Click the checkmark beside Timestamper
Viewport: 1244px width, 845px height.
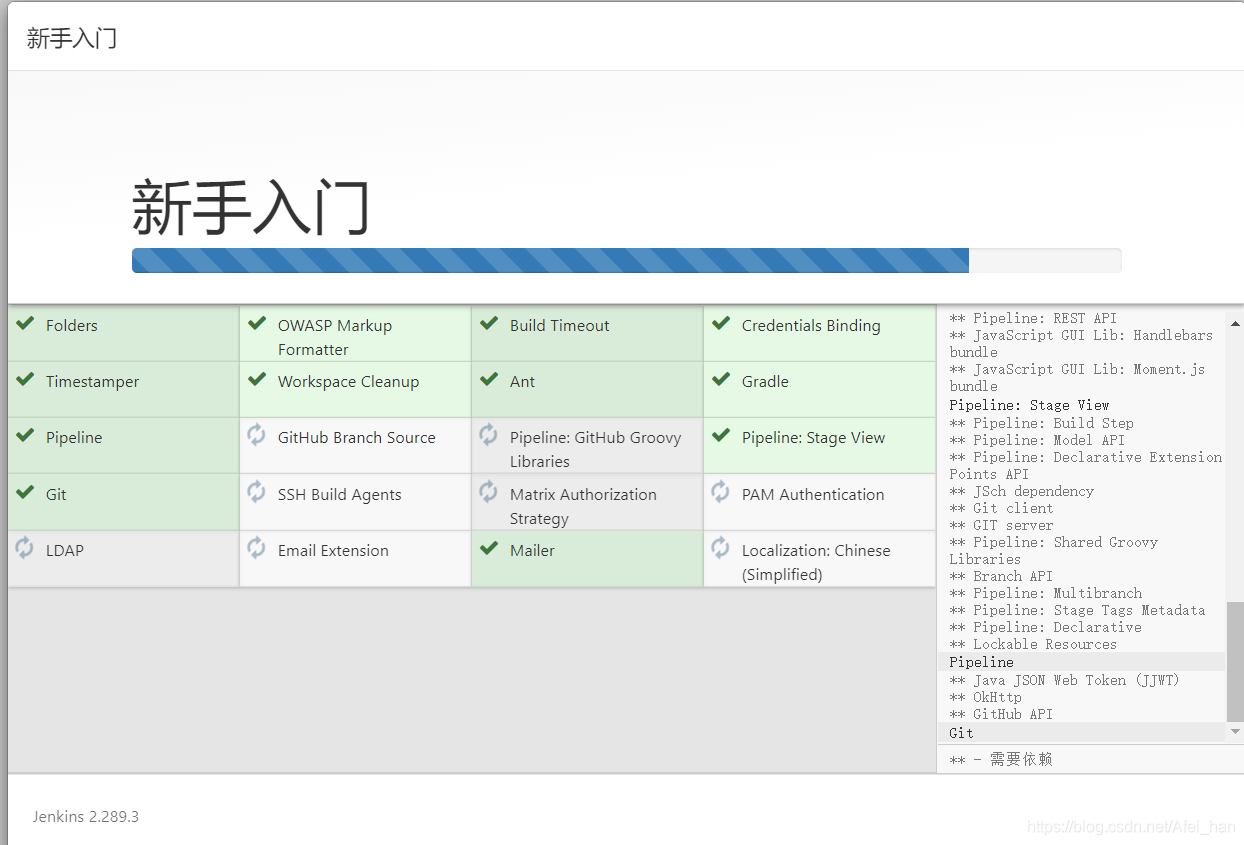click(x=25, y=380)
